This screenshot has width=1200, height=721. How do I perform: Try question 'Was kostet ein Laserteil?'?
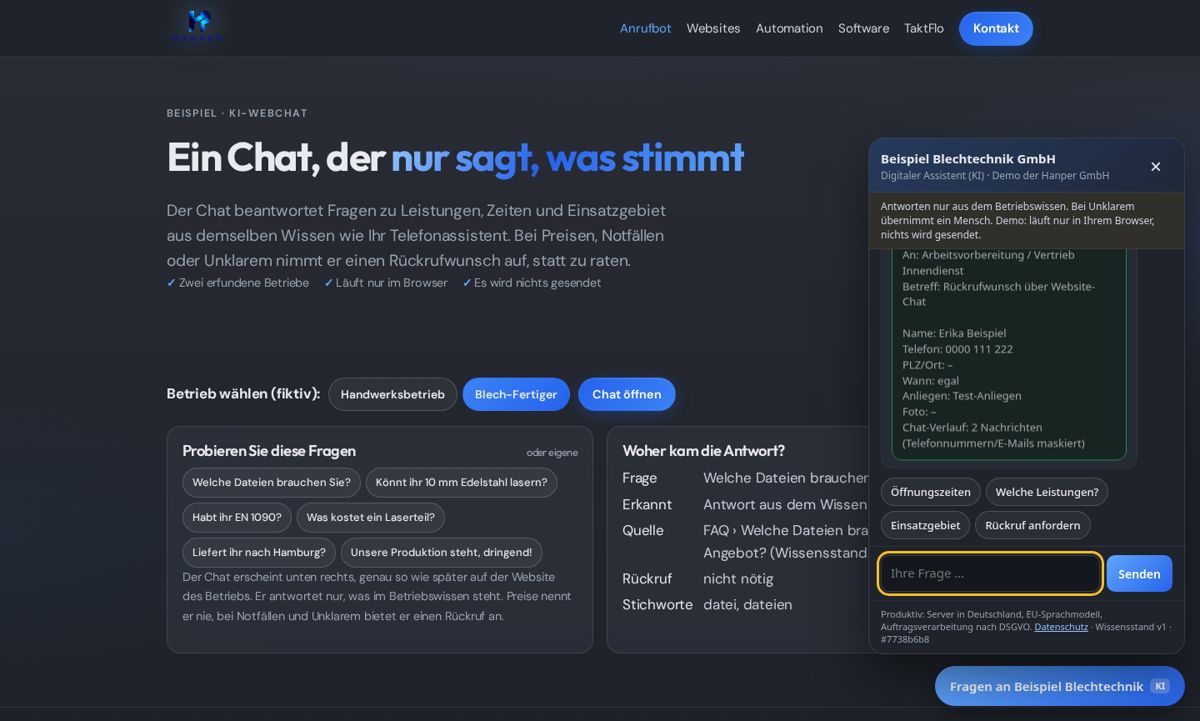coord(370,517)
